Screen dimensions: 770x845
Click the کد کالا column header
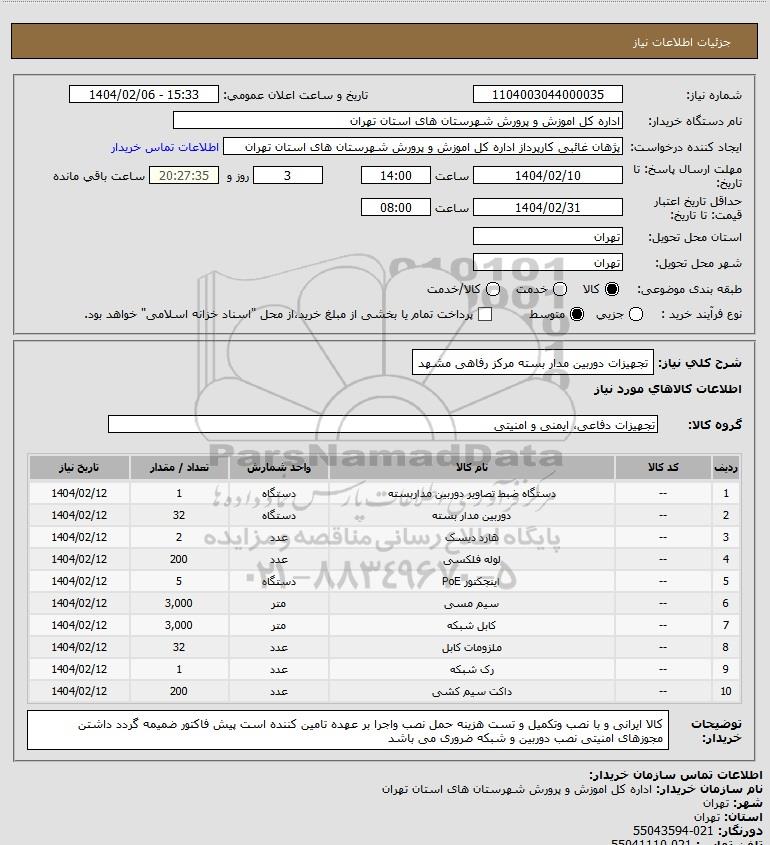[663, 467]
